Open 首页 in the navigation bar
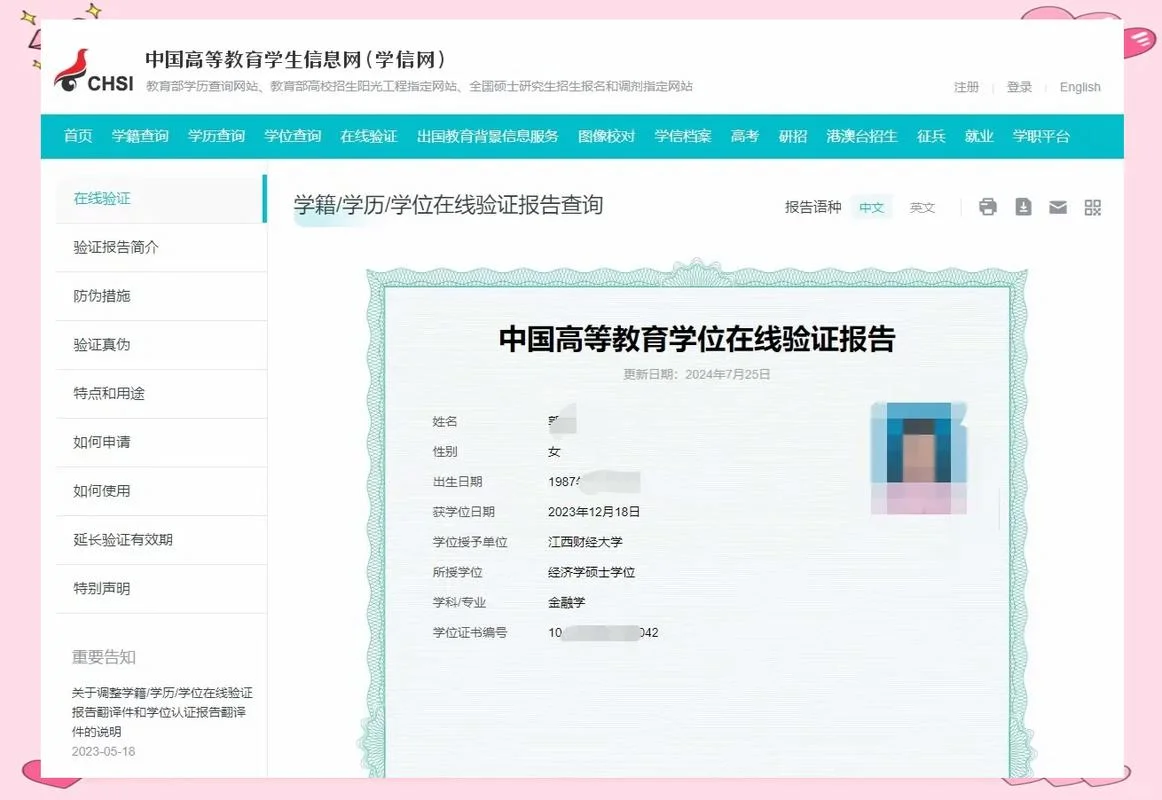Viewport: 1162px width, 800px height. [78, 136]
